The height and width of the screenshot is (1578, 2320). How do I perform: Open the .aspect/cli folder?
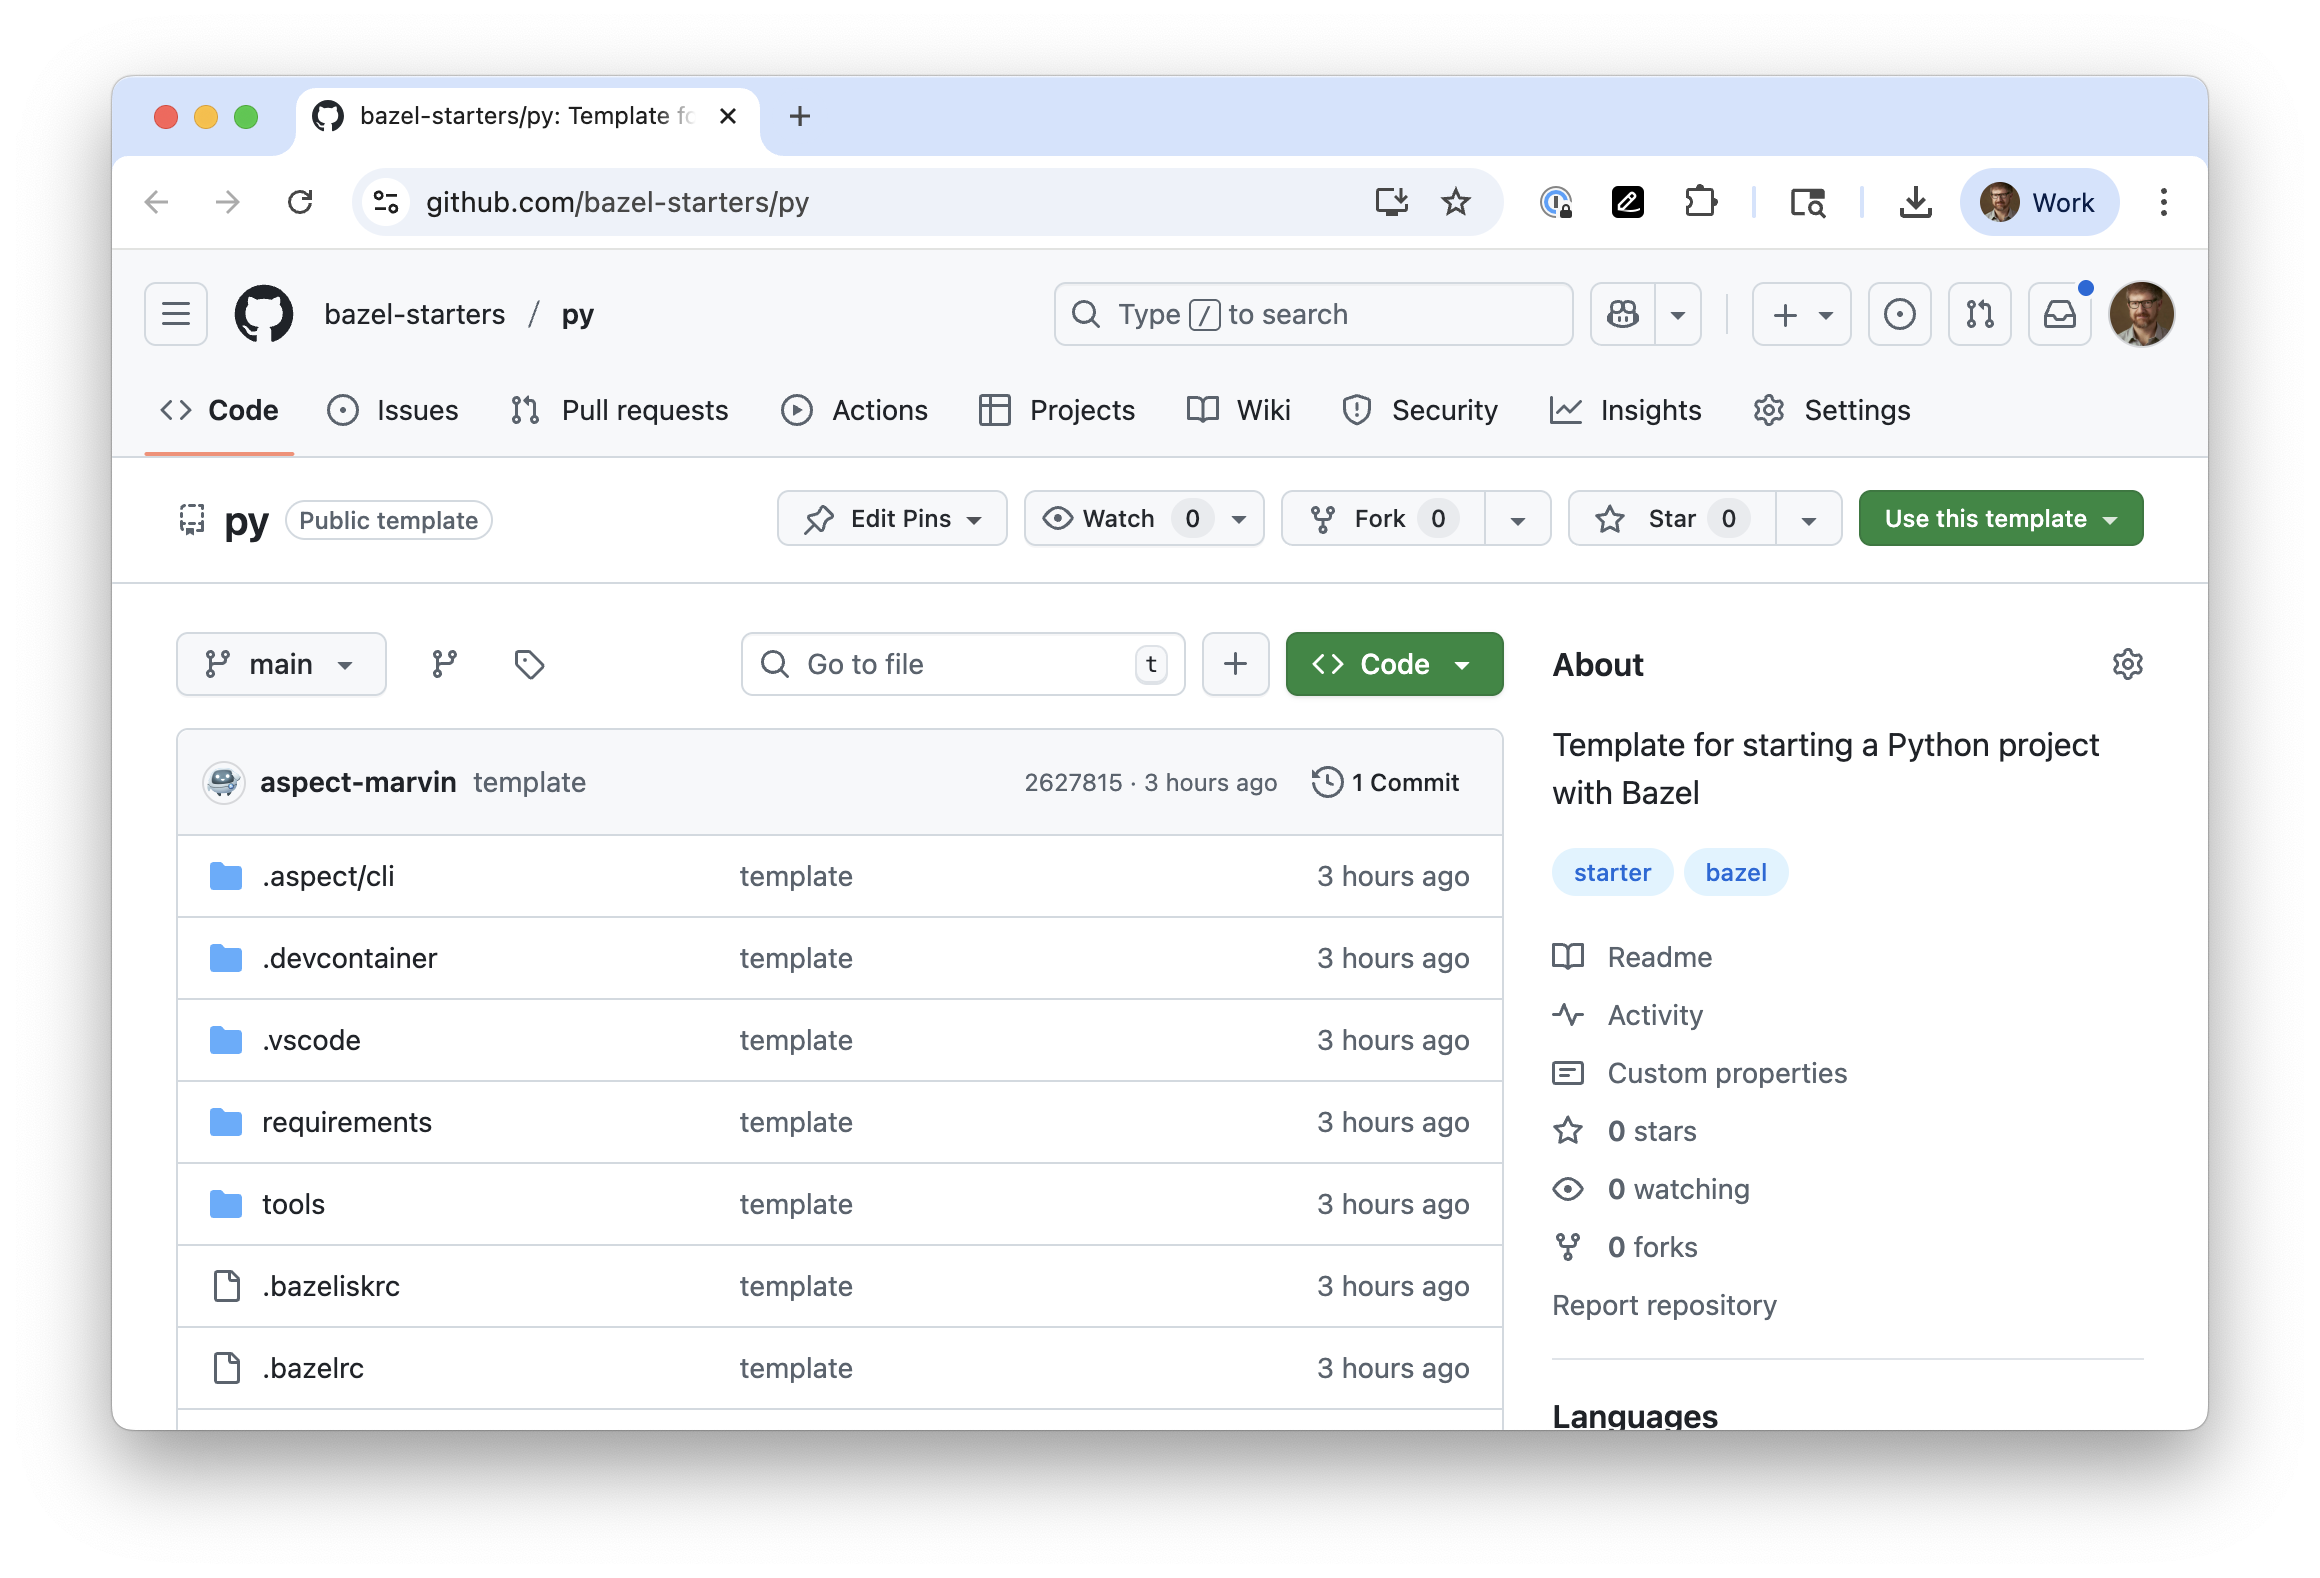click(328, 876)
